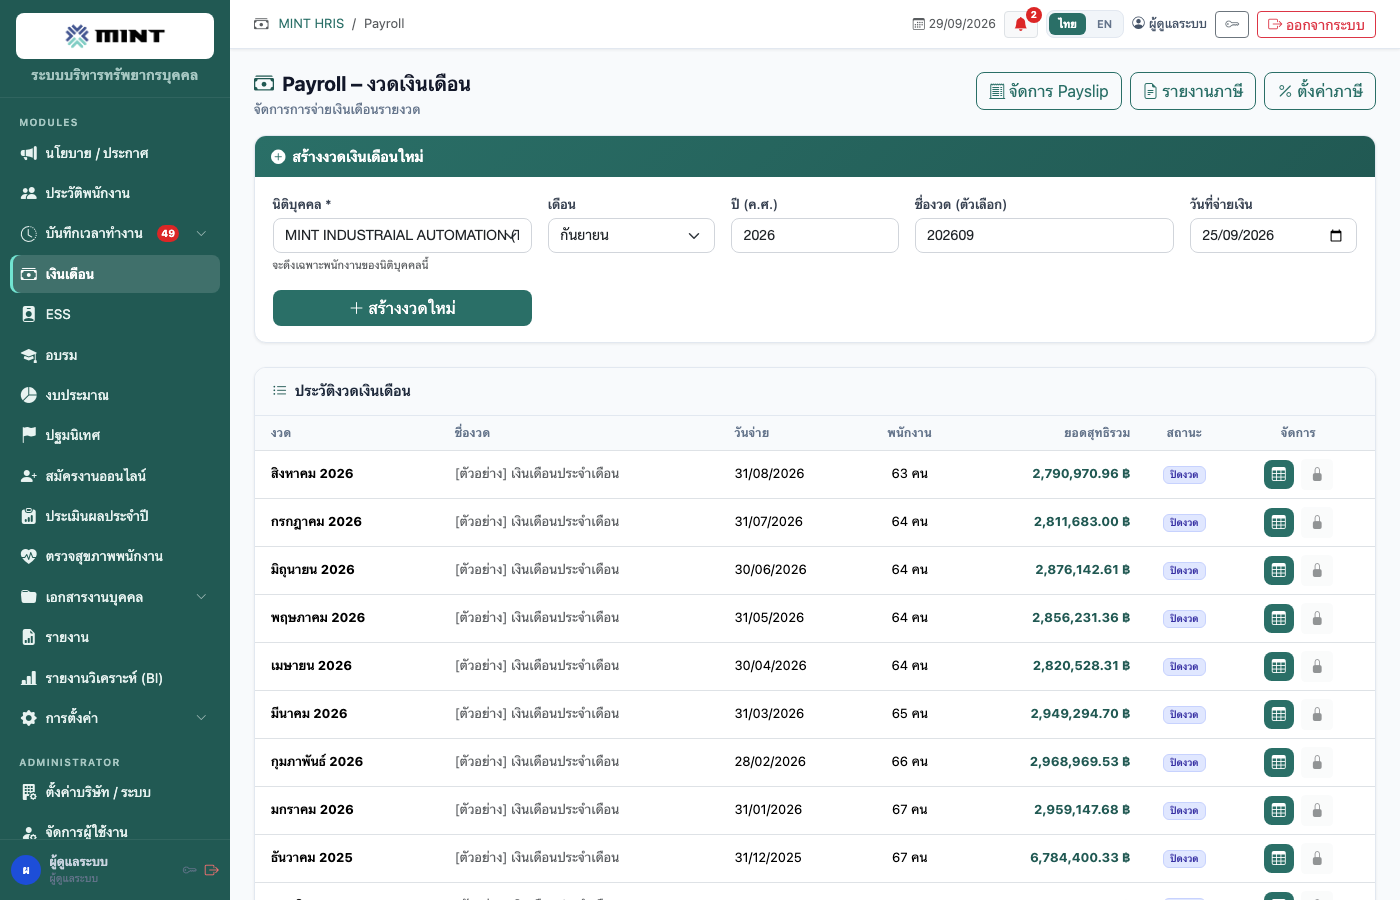Click lock icon for พฤษภาคม 2026 row
The height and width of the screenshot is (900, 1400).
tap(1317, 619)
